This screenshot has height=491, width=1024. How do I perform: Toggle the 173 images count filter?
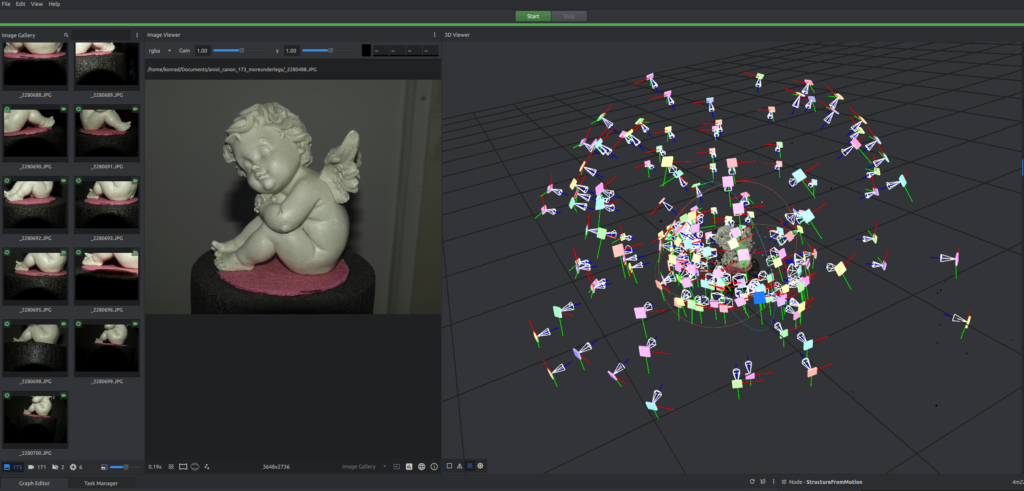pos(13,467)
